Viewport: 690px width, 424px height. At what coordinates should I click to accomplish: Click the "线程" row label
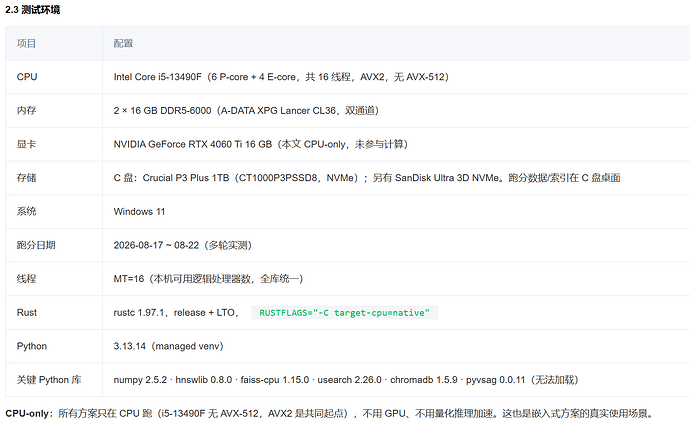click(26, 279)
